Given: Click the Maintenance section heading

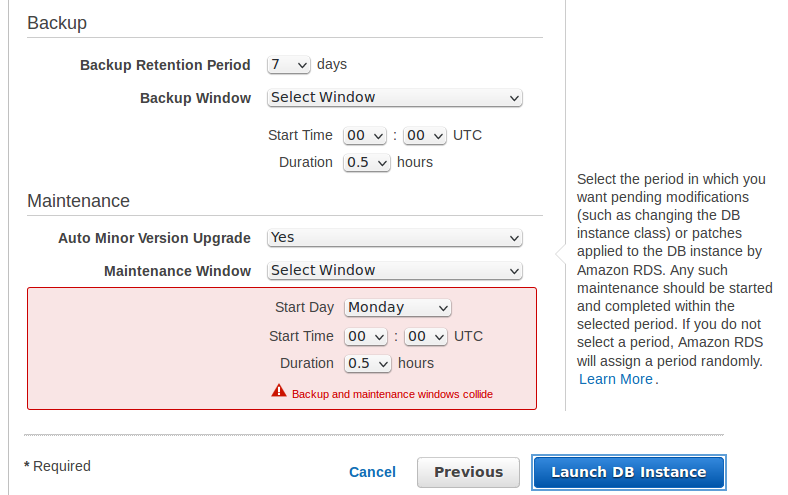Looking at the screenshot, I should coord(78,201).
